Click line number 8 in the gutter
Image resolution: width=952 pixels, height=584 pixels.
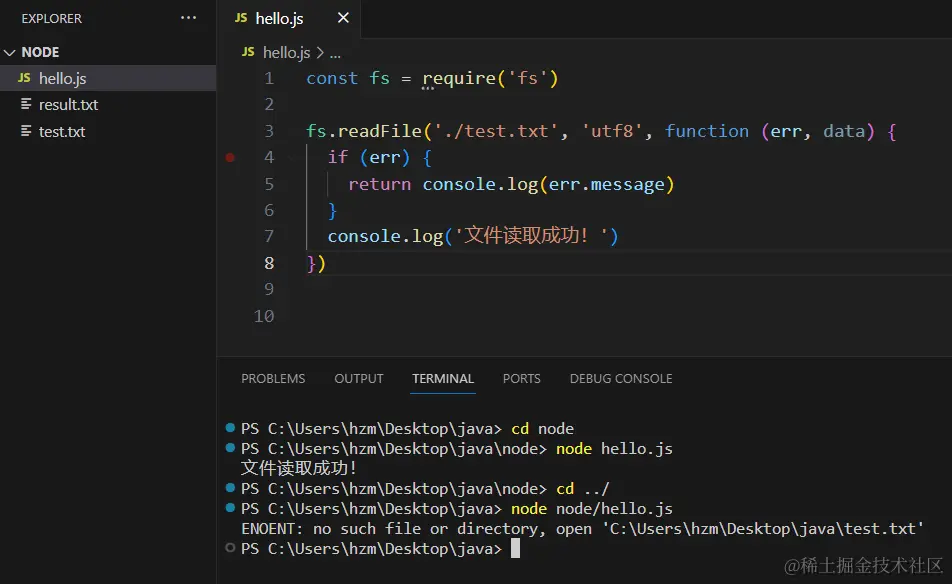click(x=269, y=263)
